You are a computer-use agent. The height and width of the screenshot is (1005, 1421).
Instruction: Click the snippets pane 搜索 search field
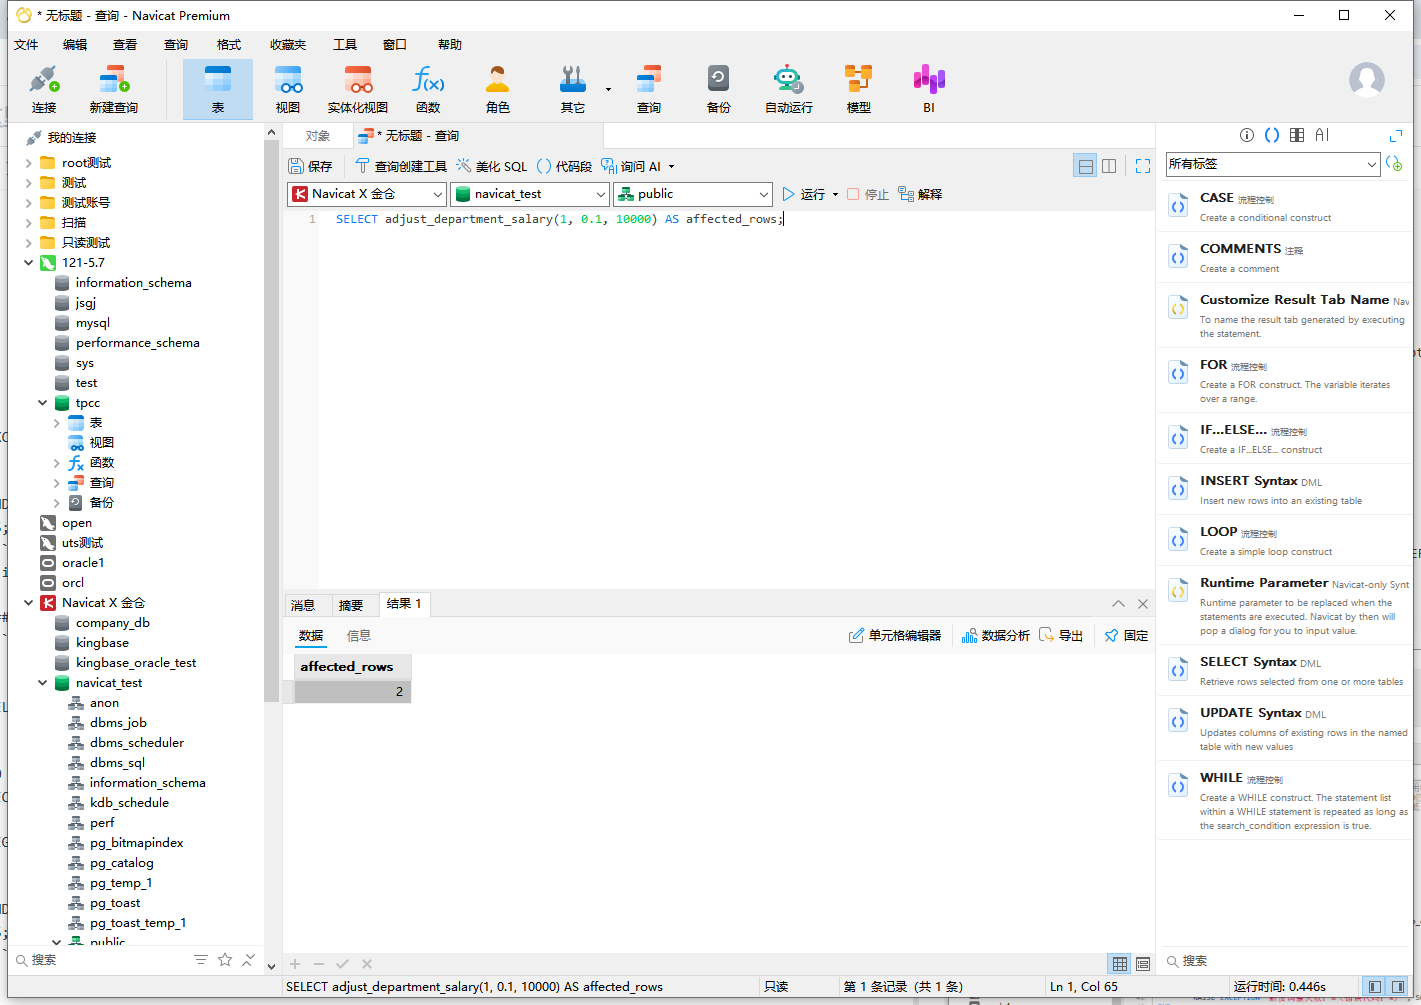click(x=1284, y=961)
